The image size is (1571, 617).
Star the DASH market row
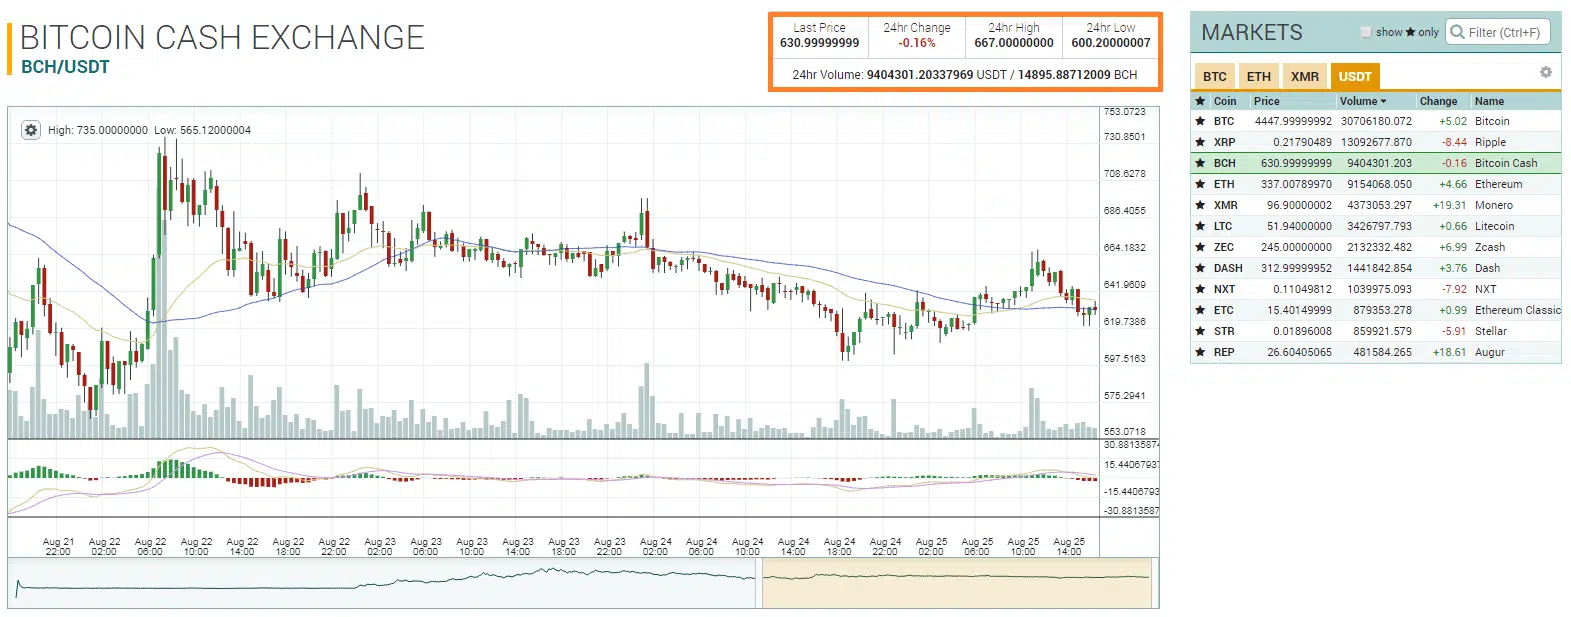point(1200,268)
